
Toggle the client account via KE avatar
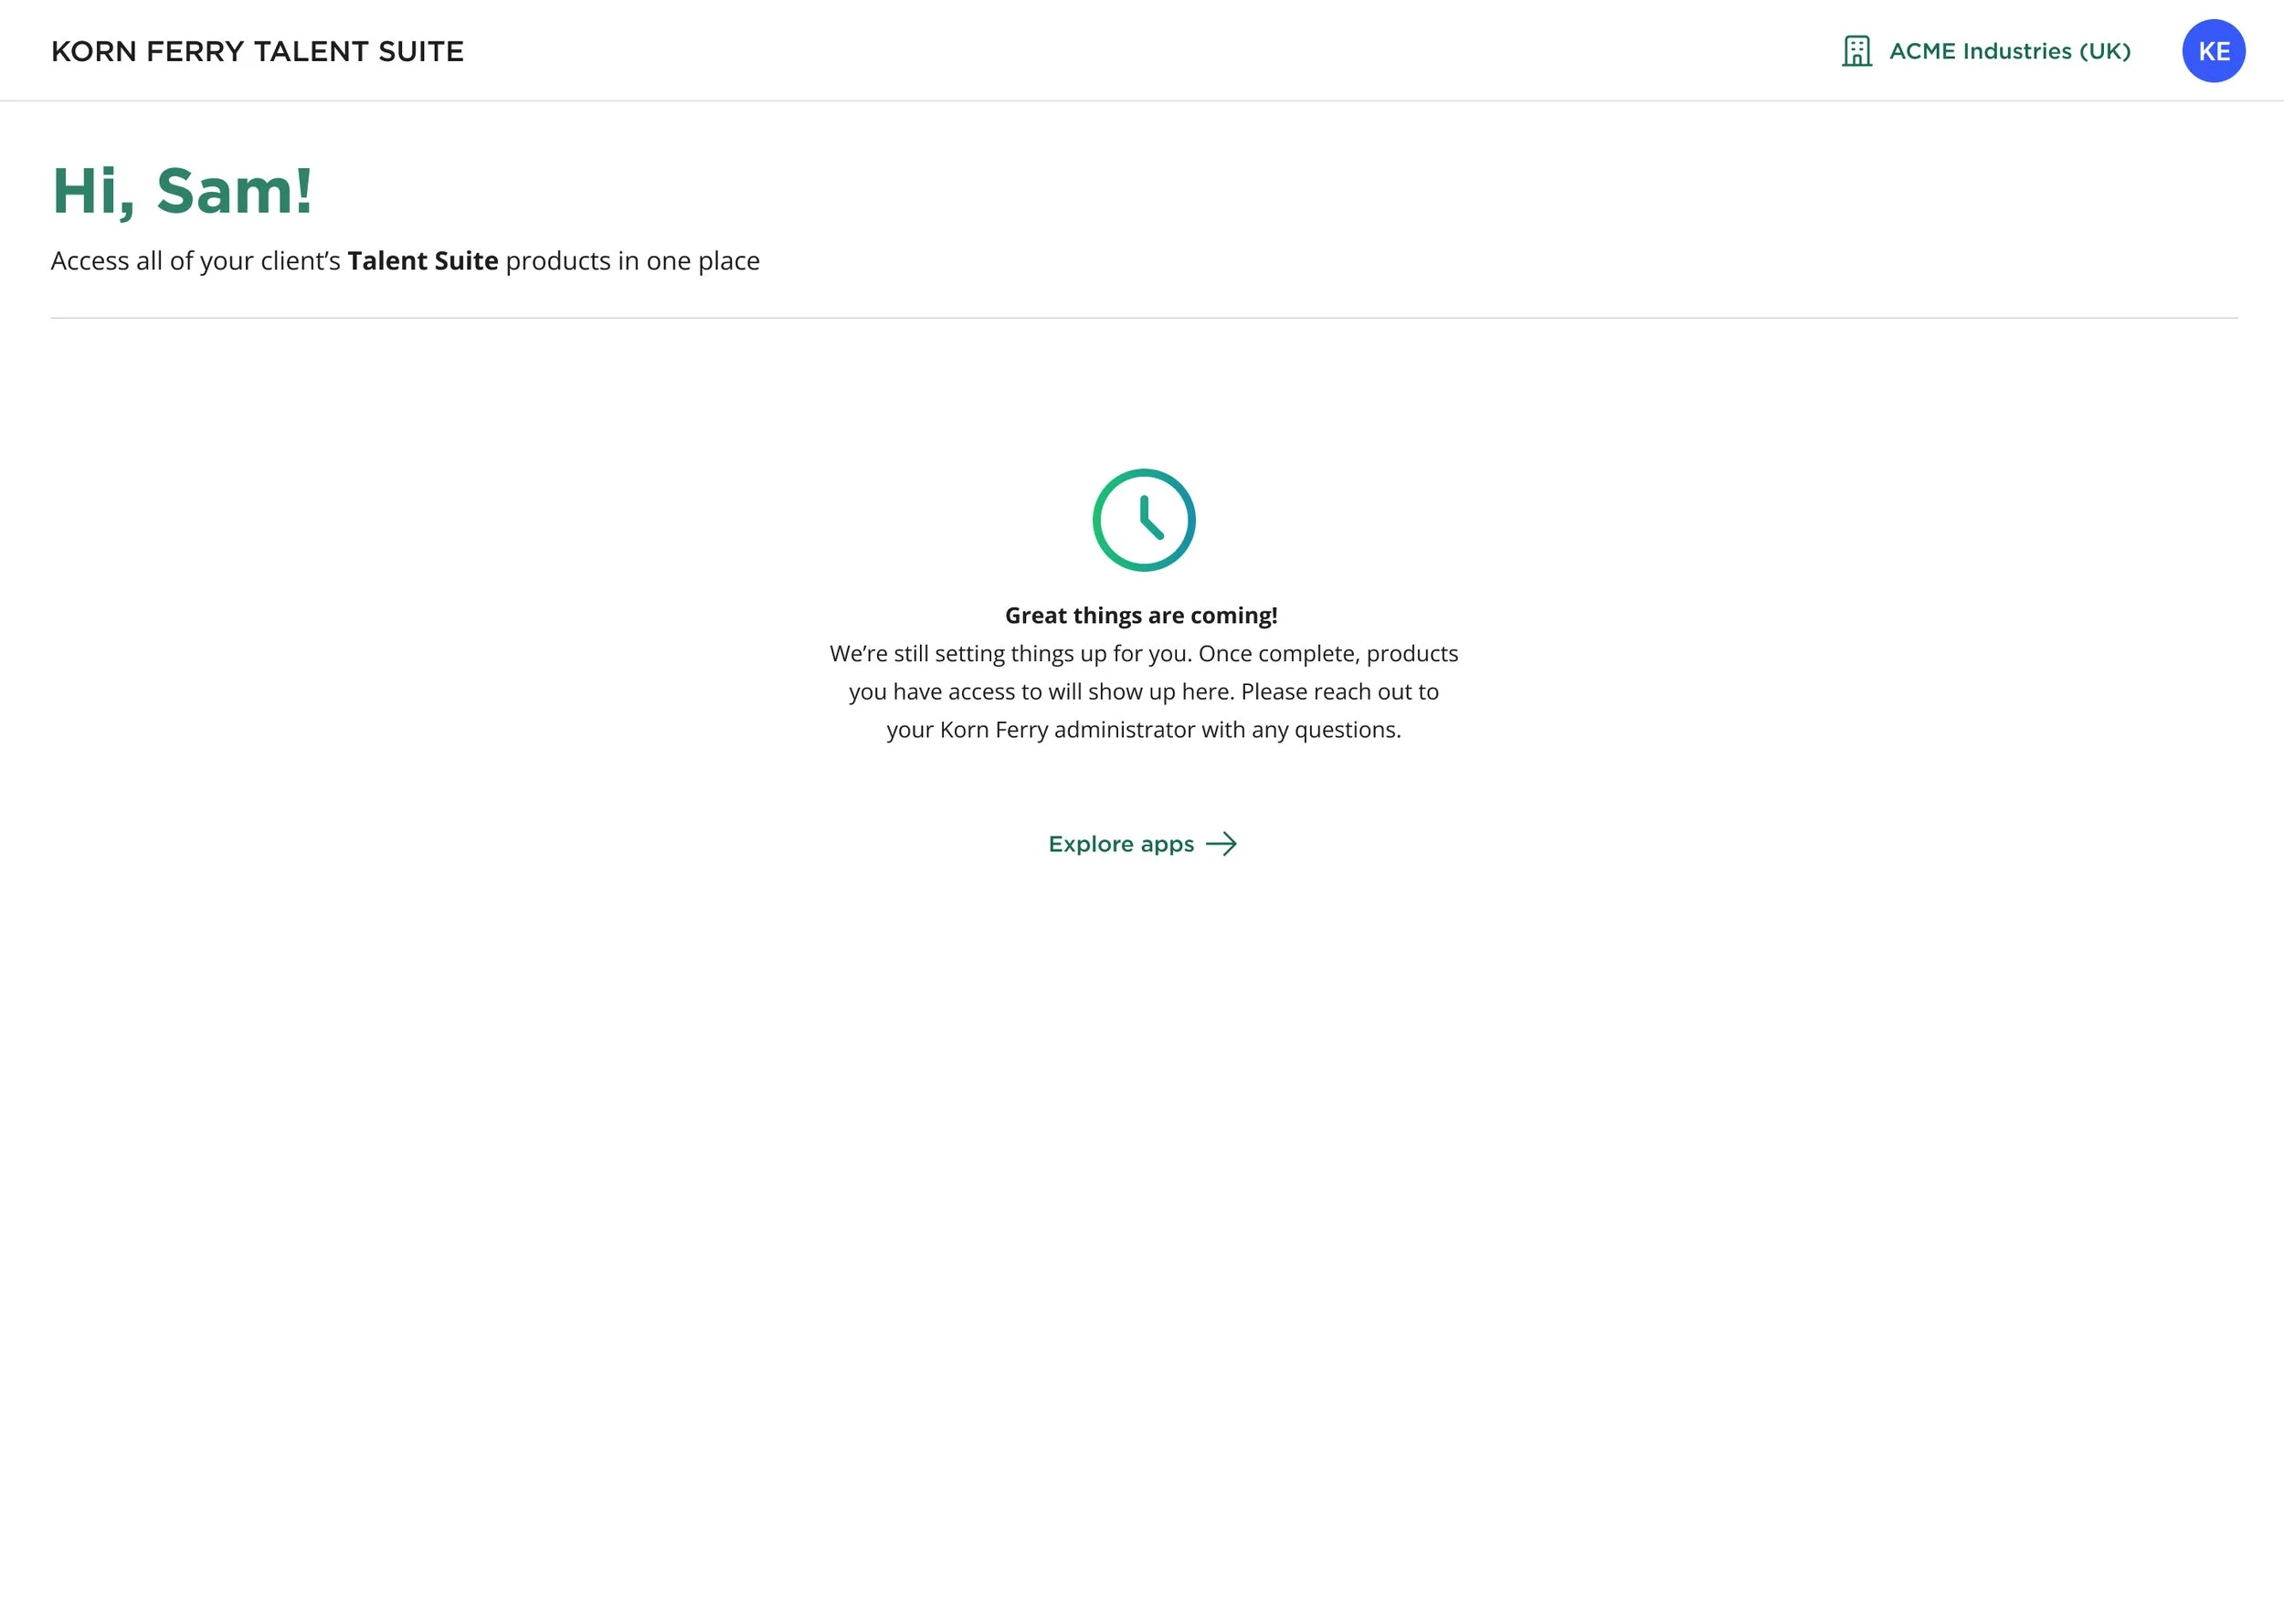pyautogui.click(x=2213, y=51)
